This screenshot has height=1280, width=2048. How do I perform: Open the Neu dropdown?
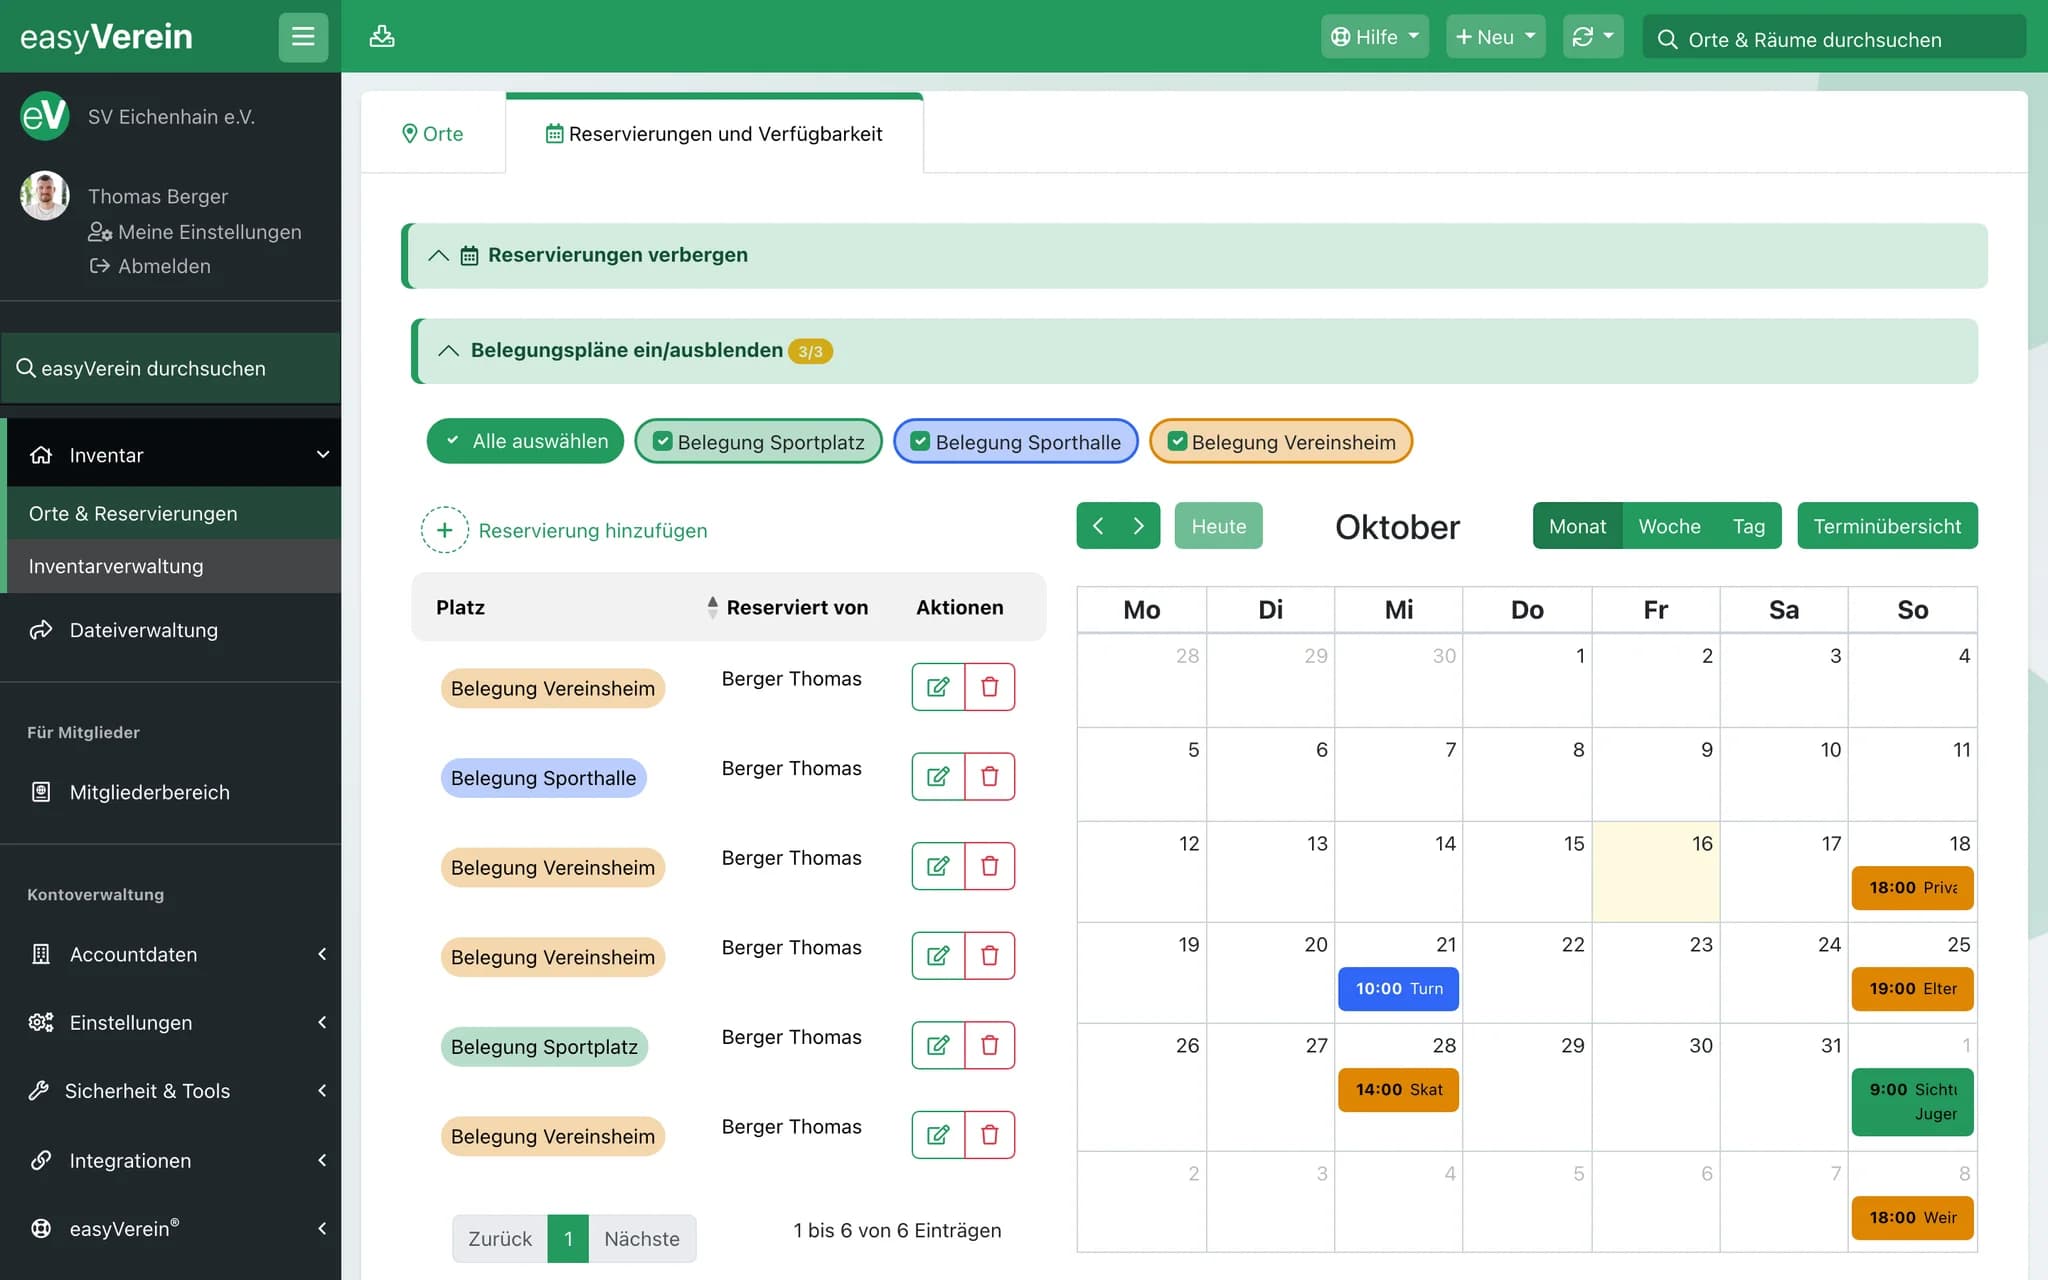[1495, 37]
